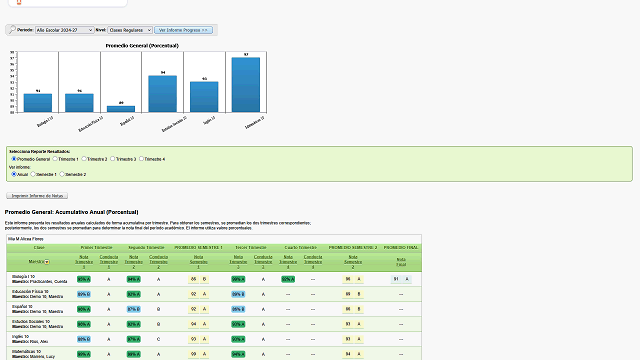Select the Matemáticas 10 class row
The height and width of the screenshot is (360, 640).
tap(214, 354)
